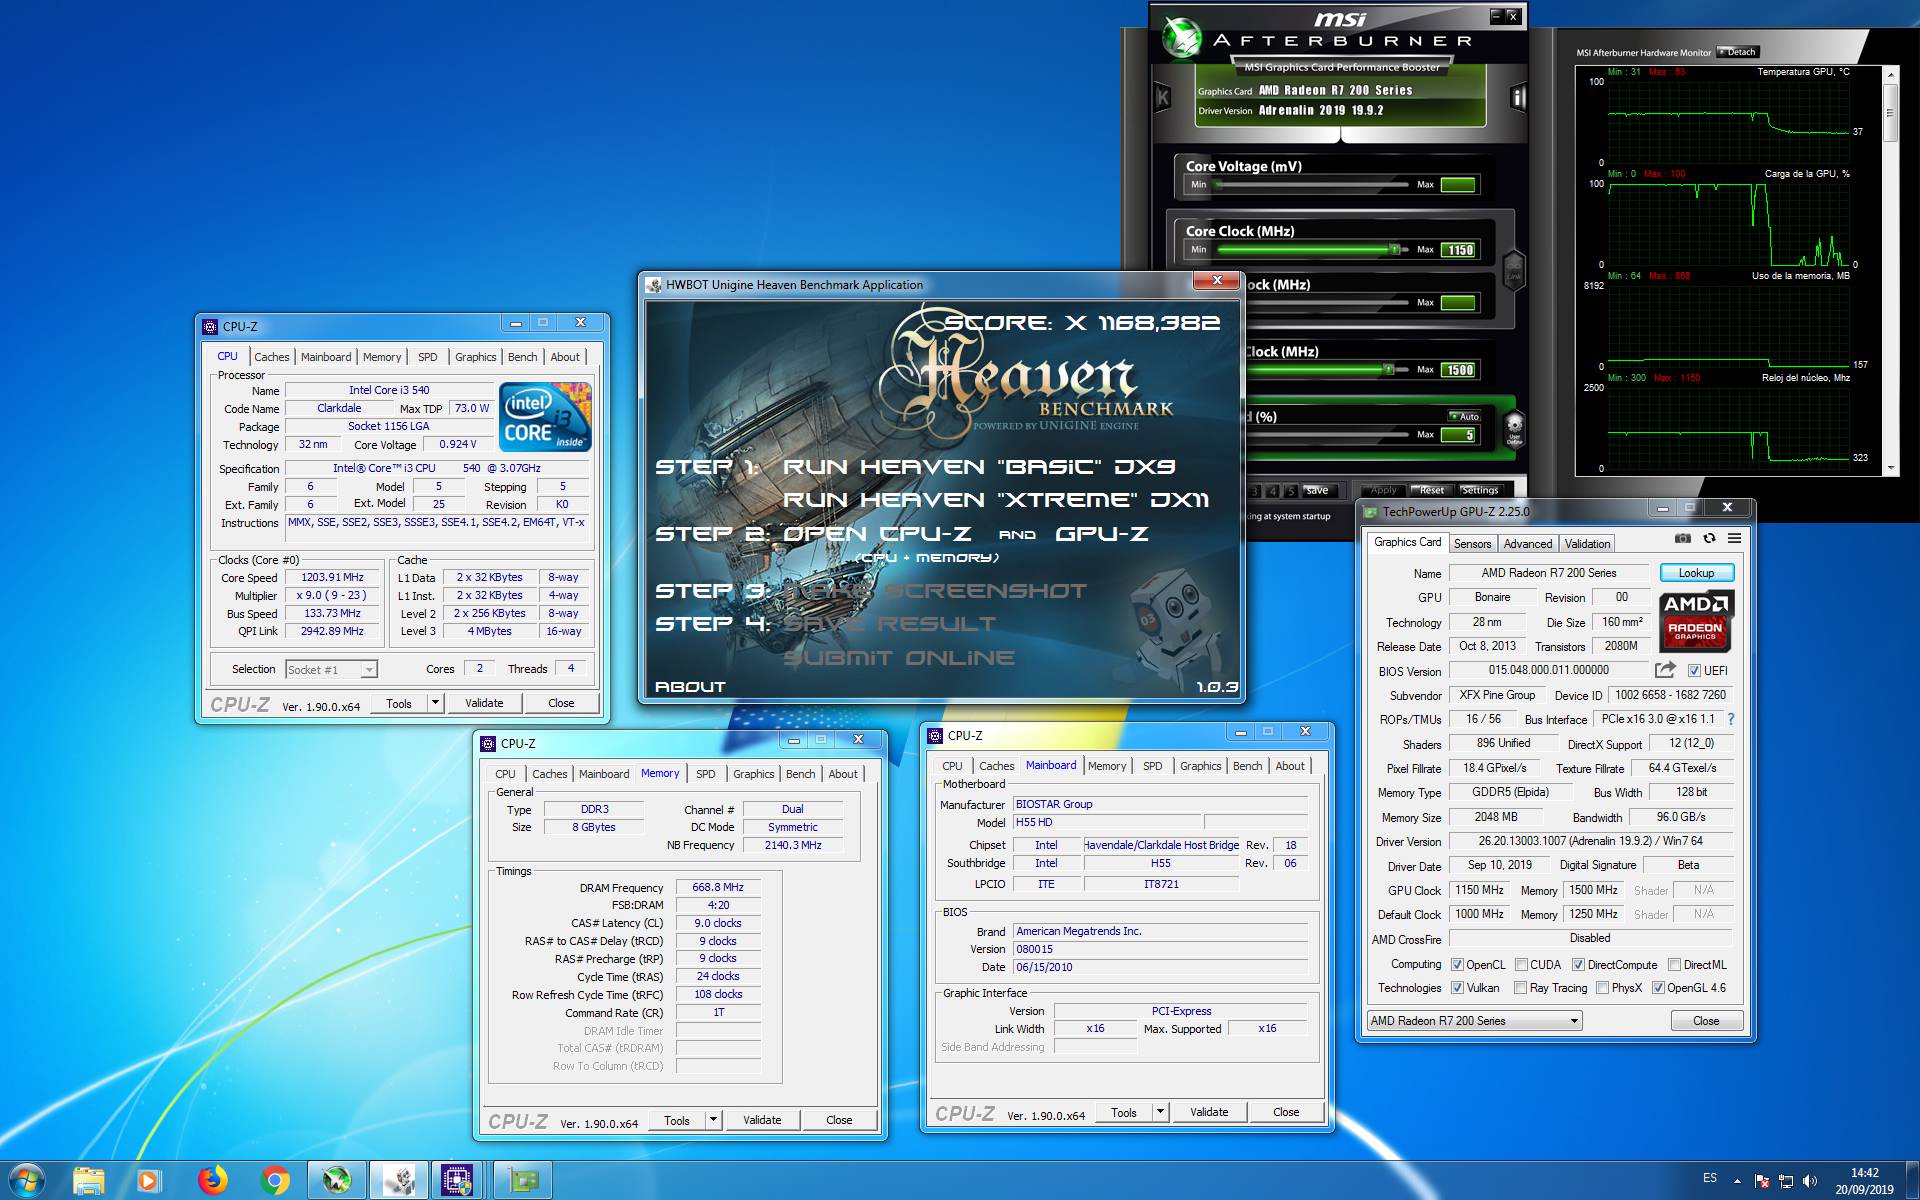Click the fan User Define icon in Afterburner
Image resolution: width=1920 pixels, height=1200 pixels.
click(1514, 428)
